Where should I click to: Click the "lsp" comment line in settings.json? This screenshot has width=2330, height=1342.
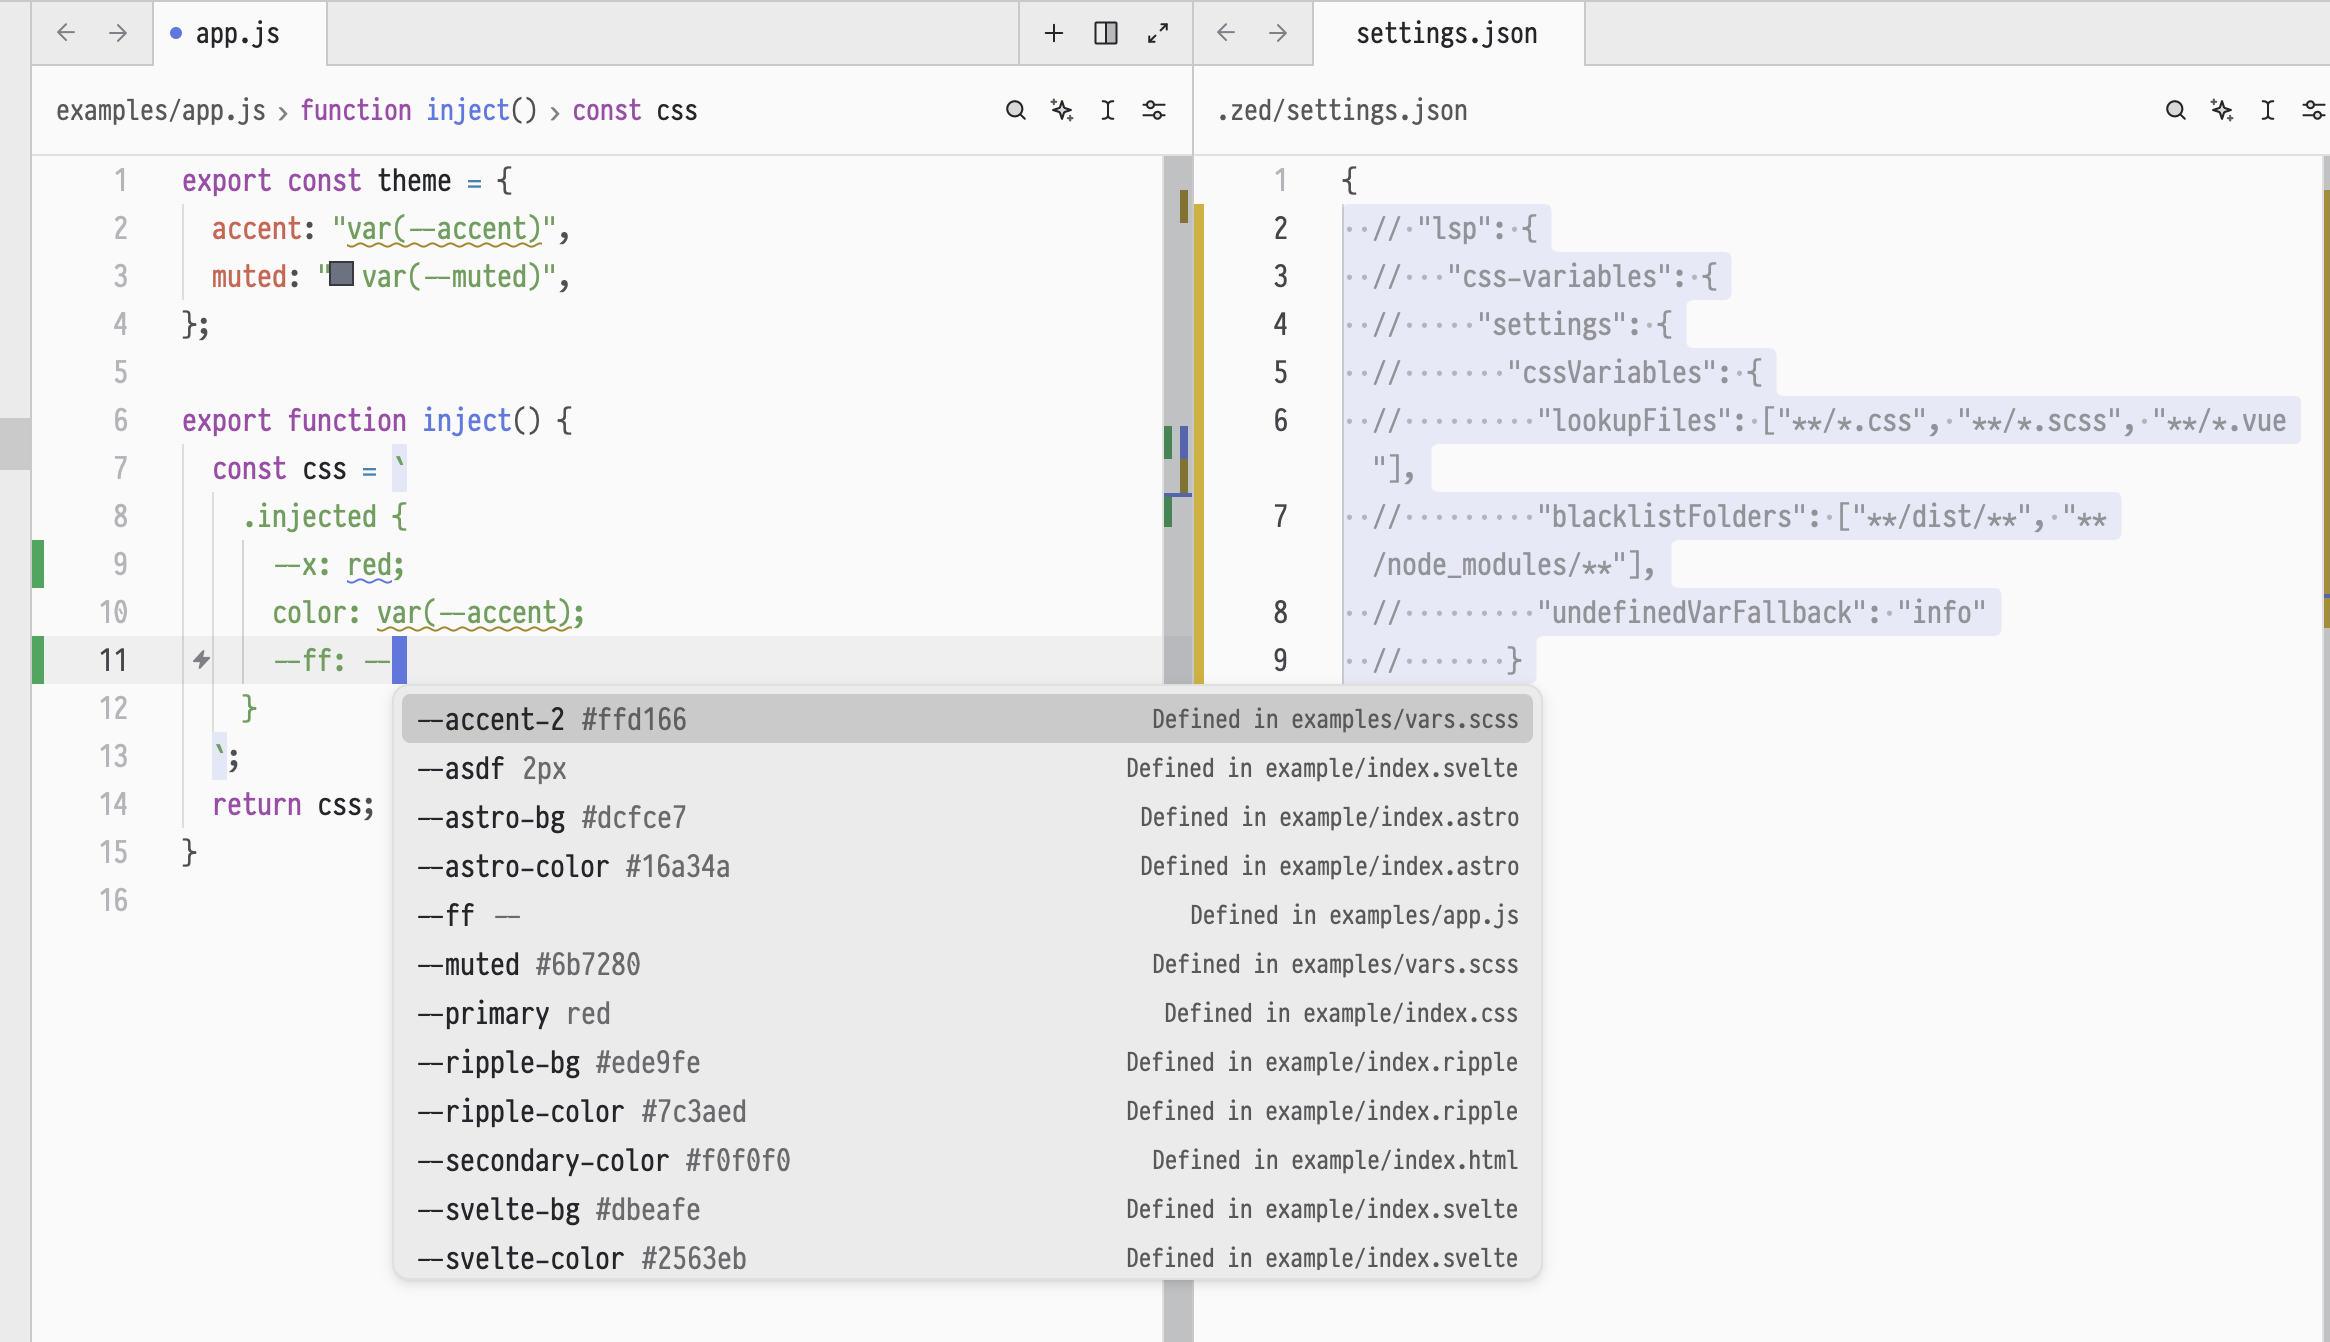click(1447, 229)
